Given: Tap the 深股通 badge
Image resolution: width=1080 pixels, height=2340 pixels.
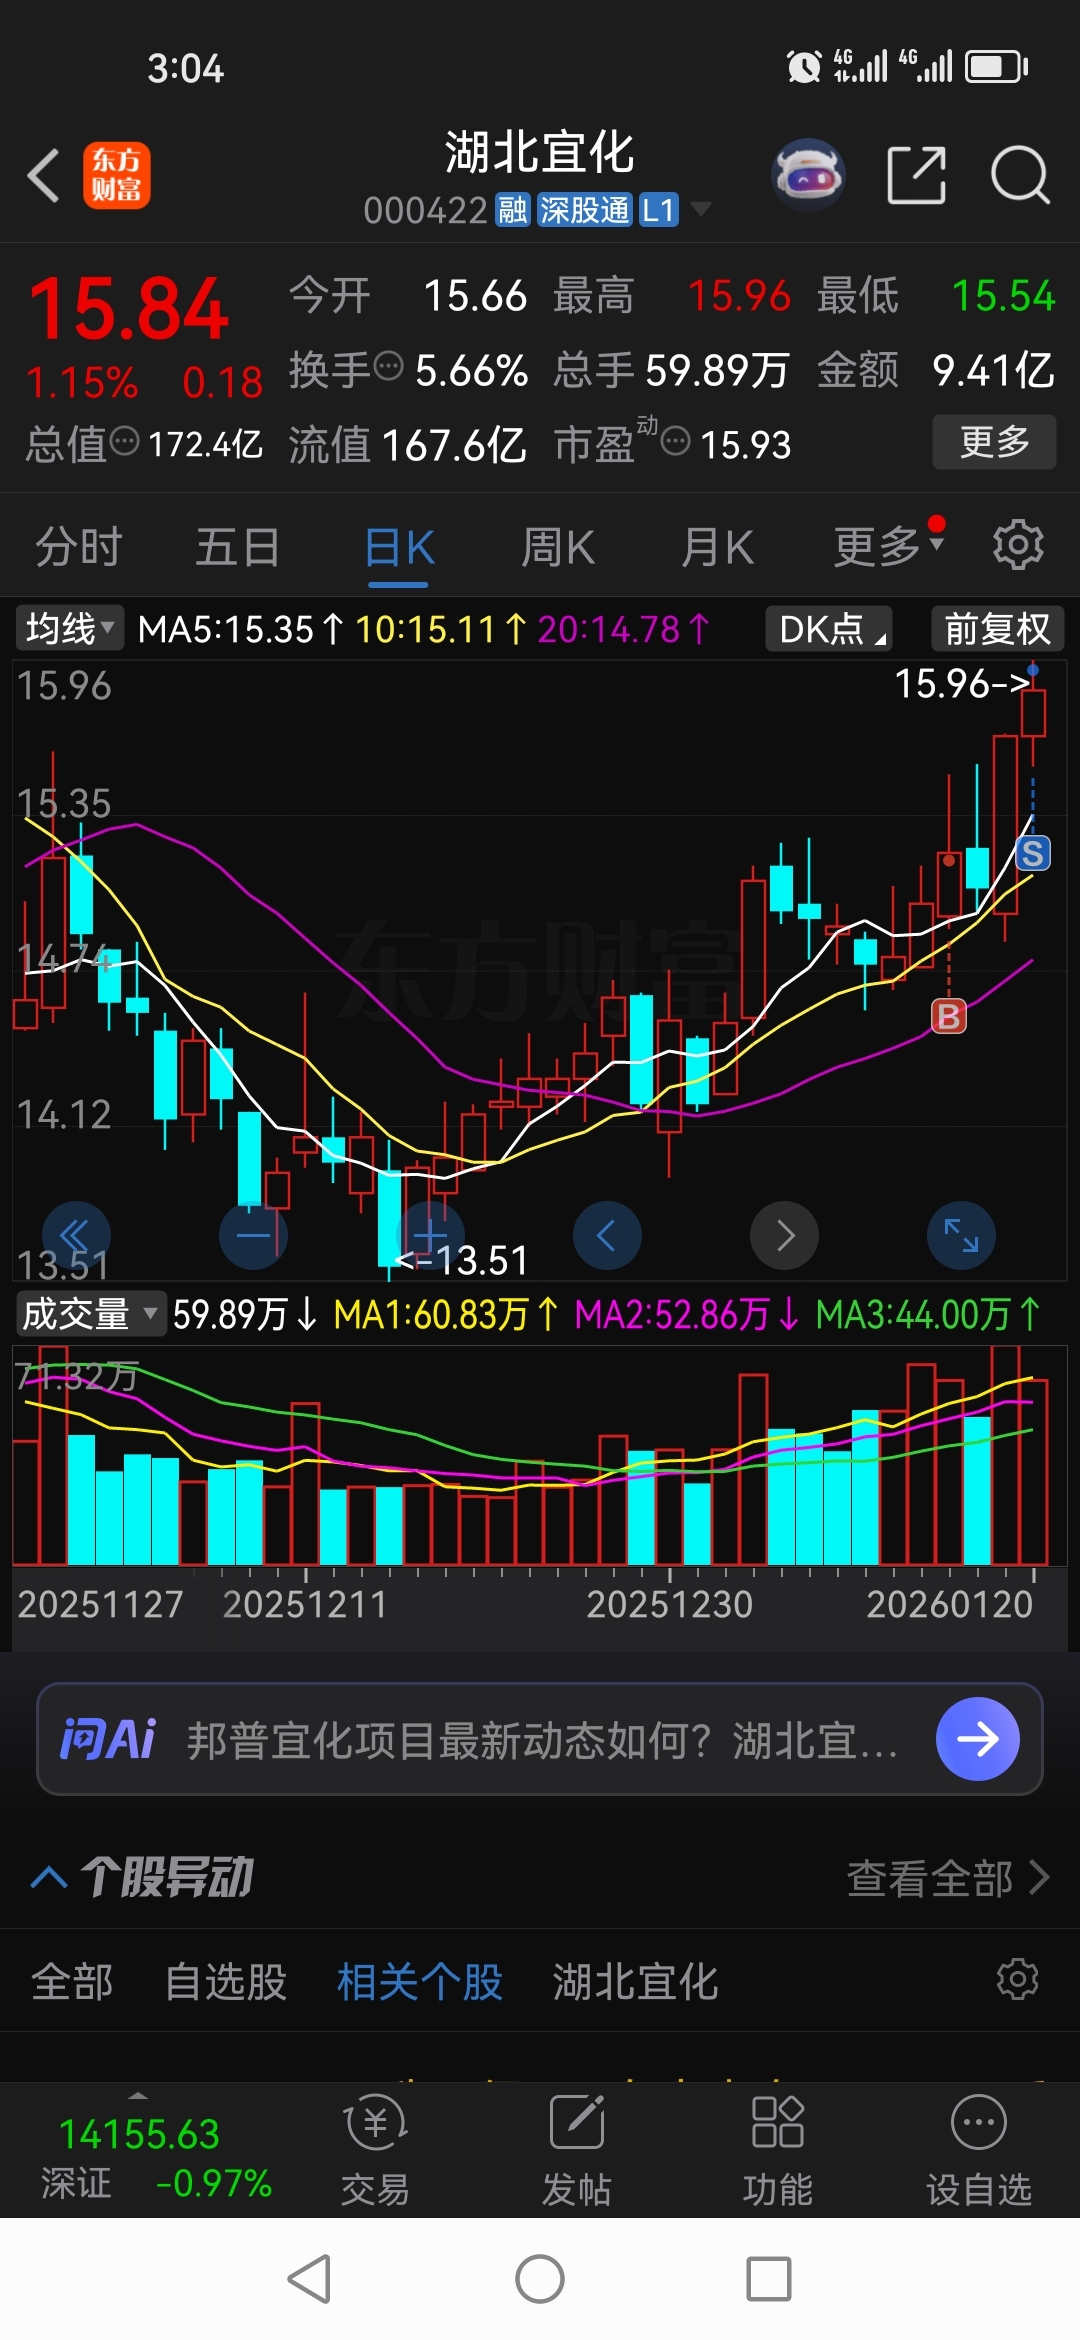Looking at the screenshot, I should pos(585,210).
